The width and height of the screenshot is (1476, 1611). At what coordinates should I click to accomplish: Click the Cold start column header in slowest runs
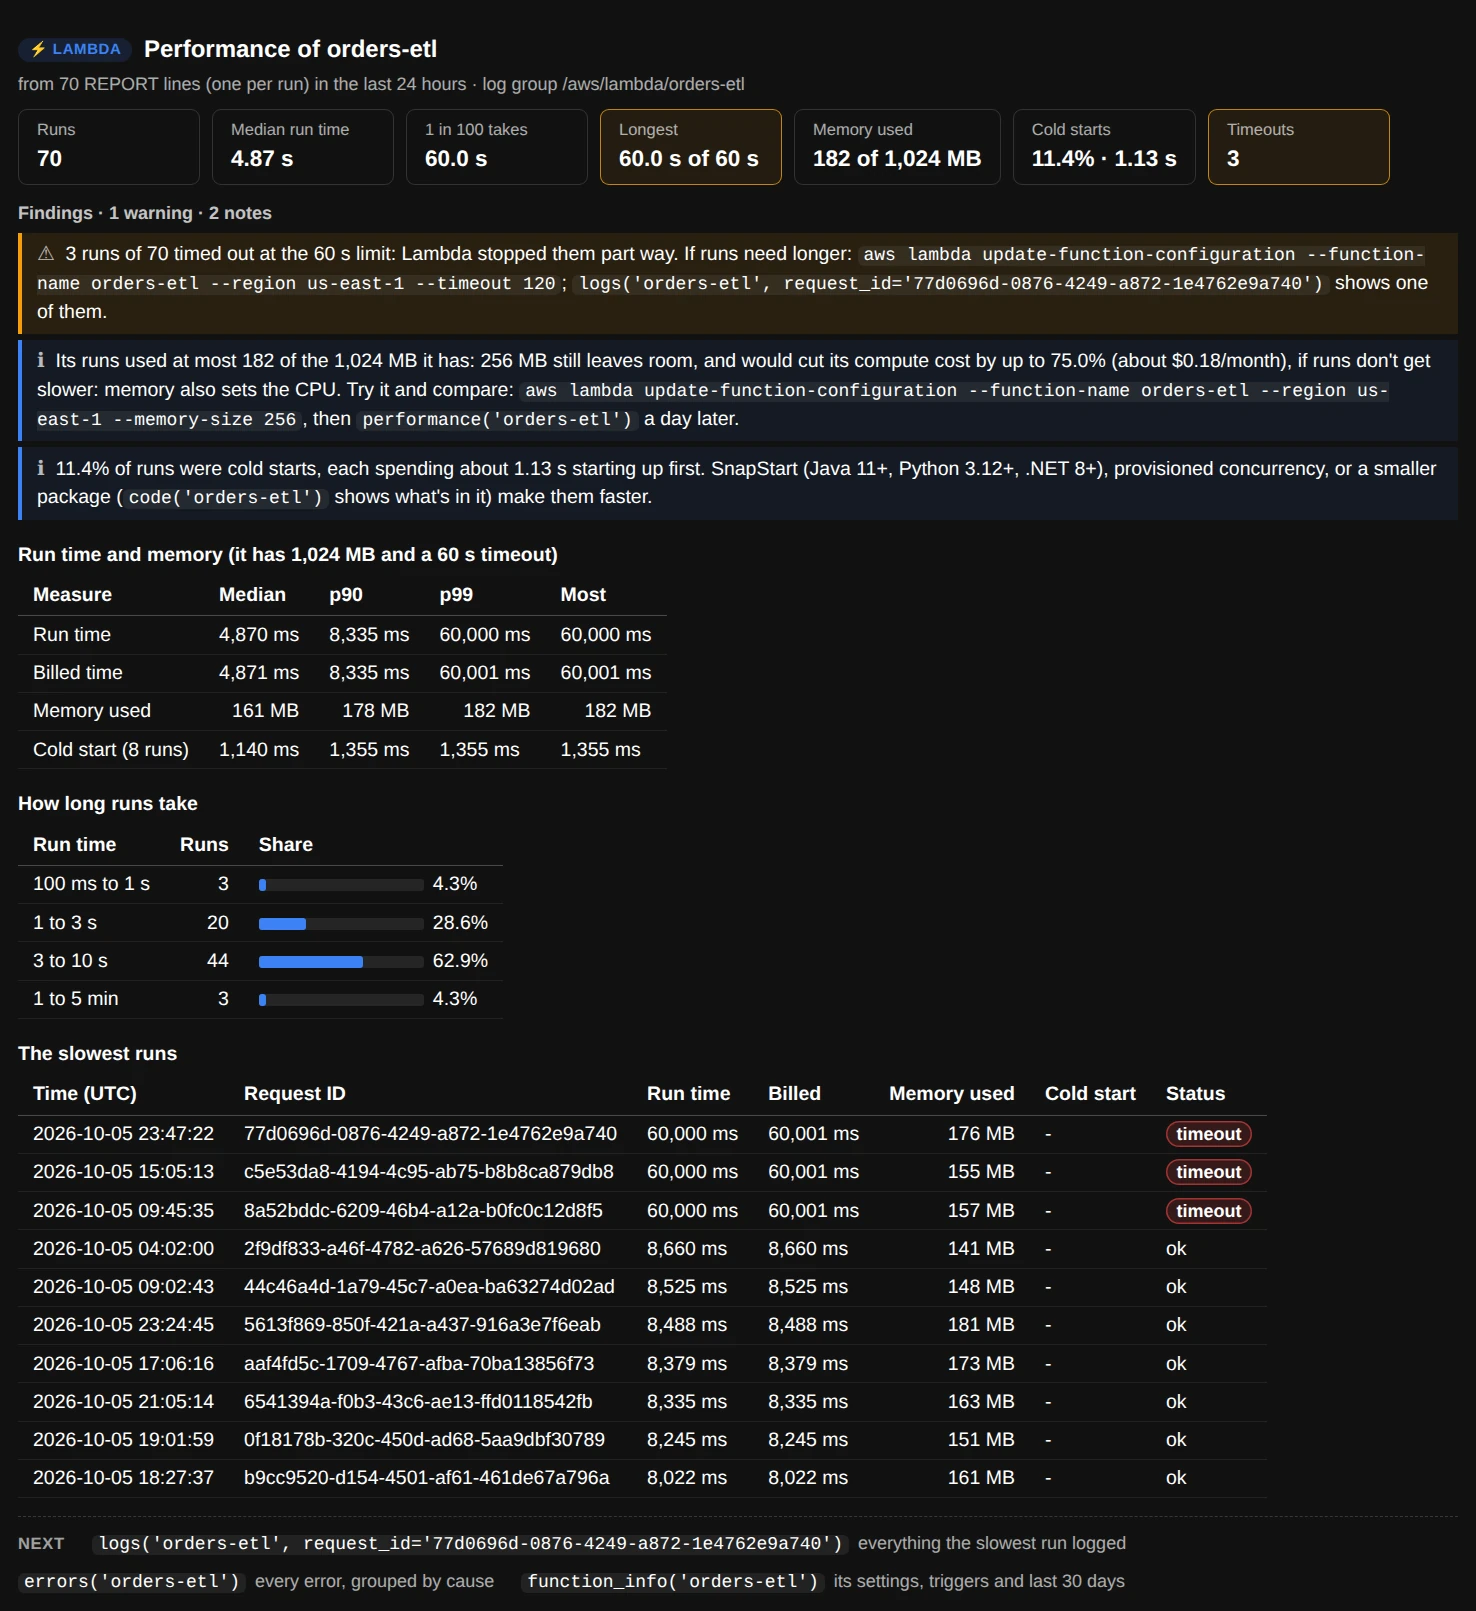point(1090,1094)
